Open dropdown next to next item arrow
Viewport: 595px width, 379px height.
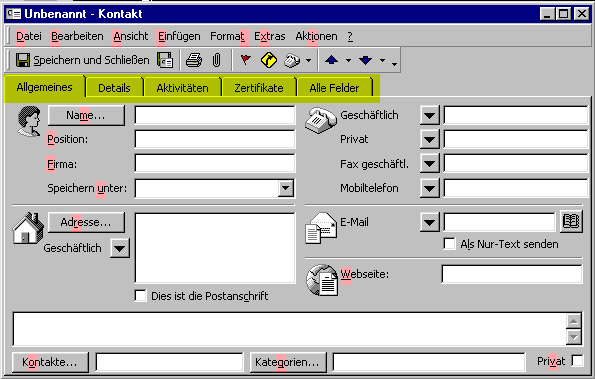(382, 60)
